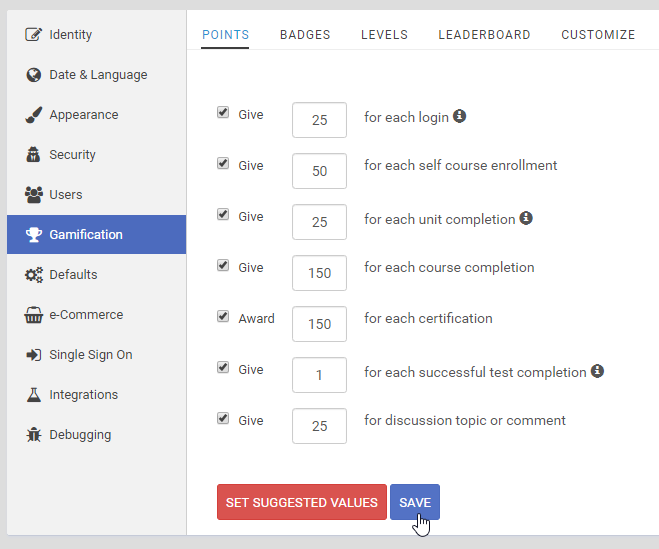Open the Leaderboard tab
659x549 pixels.
click(484, 35)
